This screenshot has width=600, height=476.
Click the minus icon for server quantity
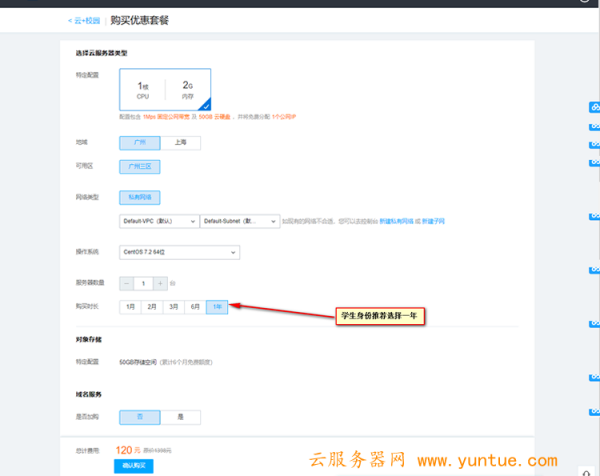point(126,283)
